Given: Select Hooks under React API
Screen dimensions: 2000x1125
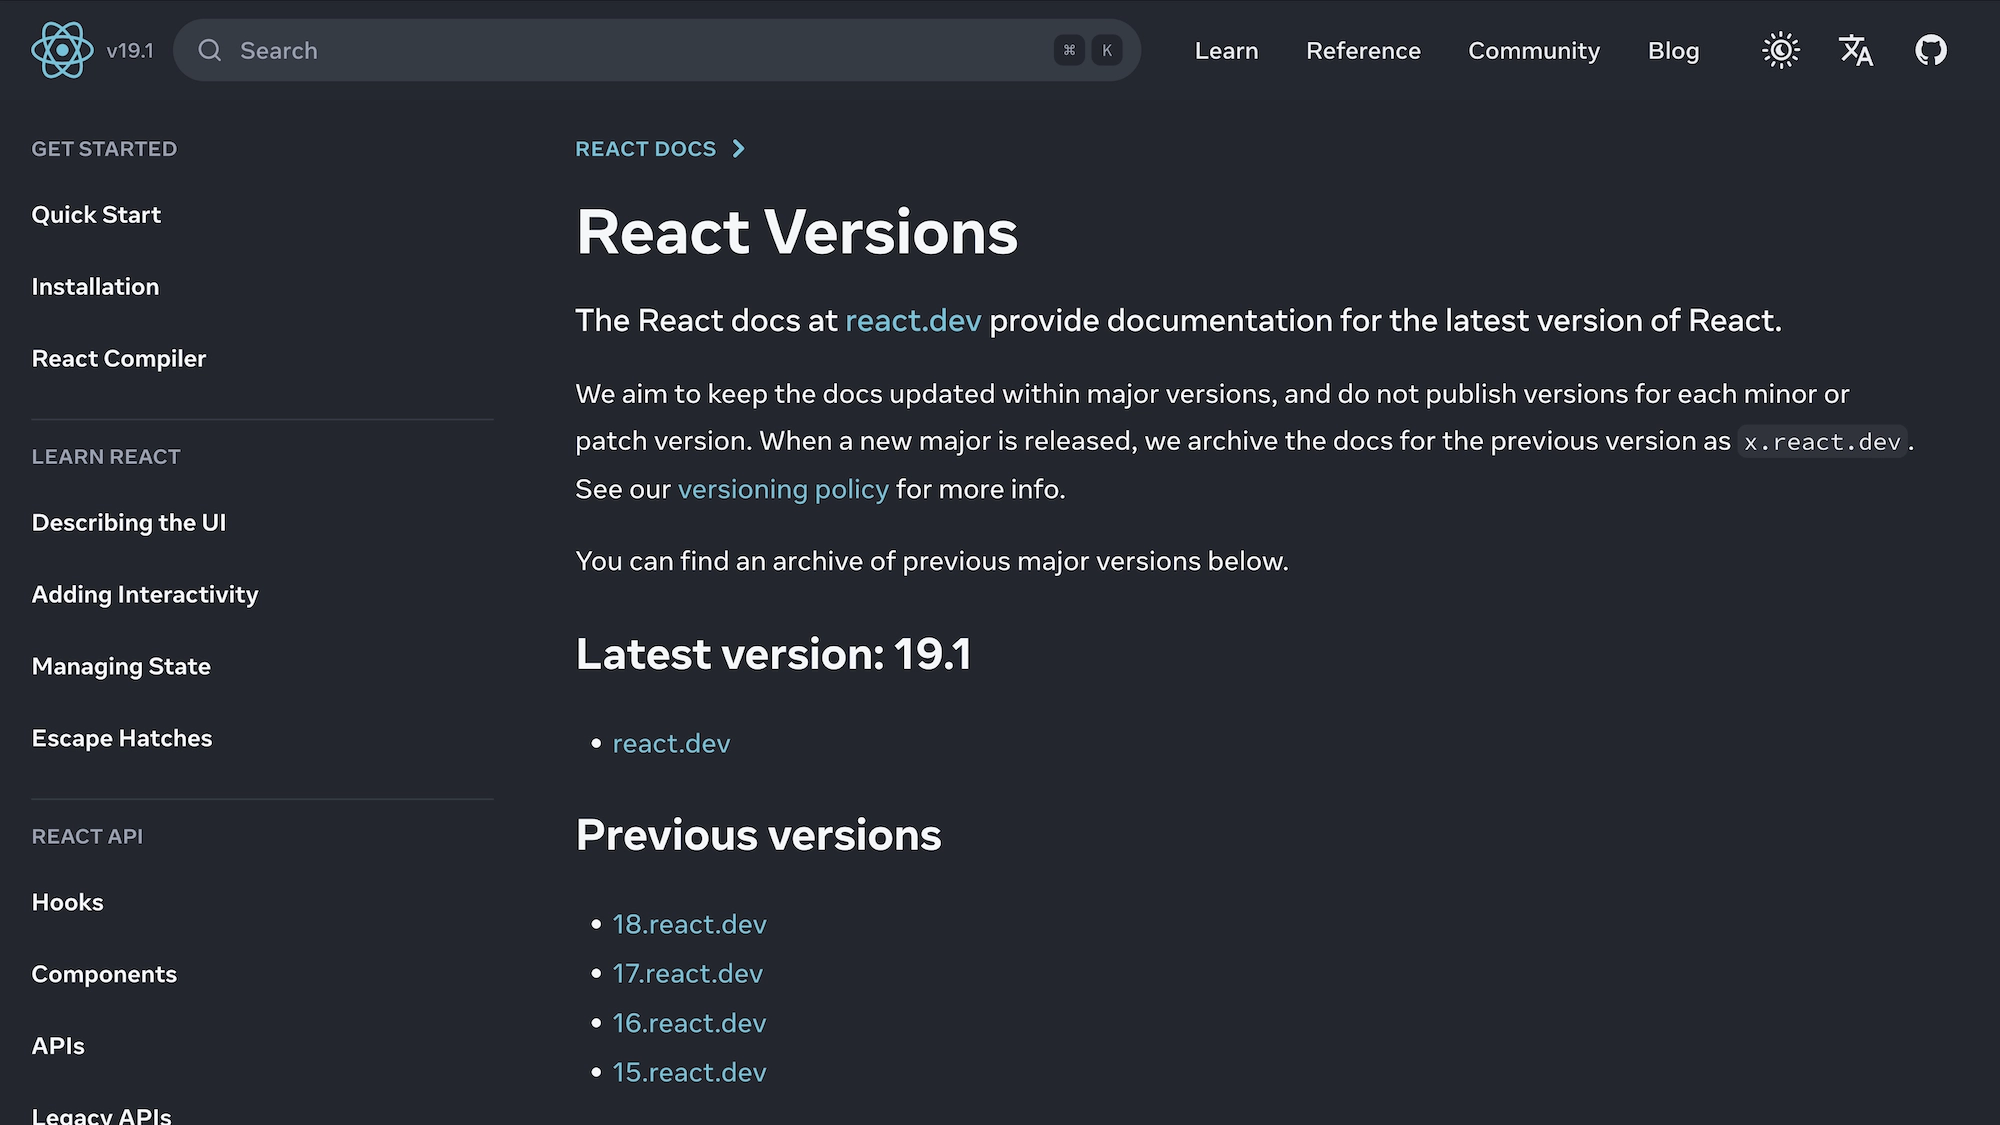Looking at the screenshot, I should pos(67,903).
